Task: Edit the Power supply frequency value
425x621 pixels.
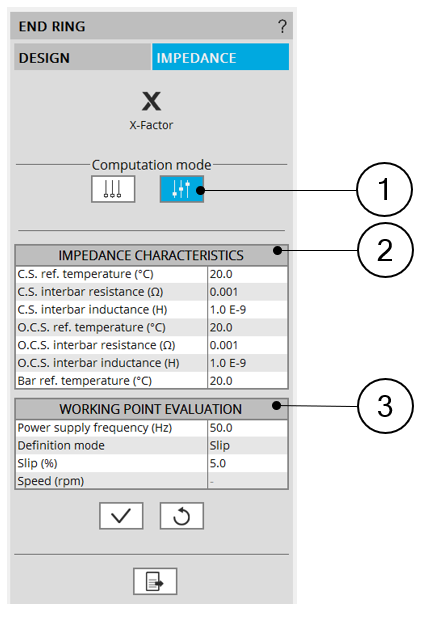Action: pyautogui.click(x=248, y=428)
